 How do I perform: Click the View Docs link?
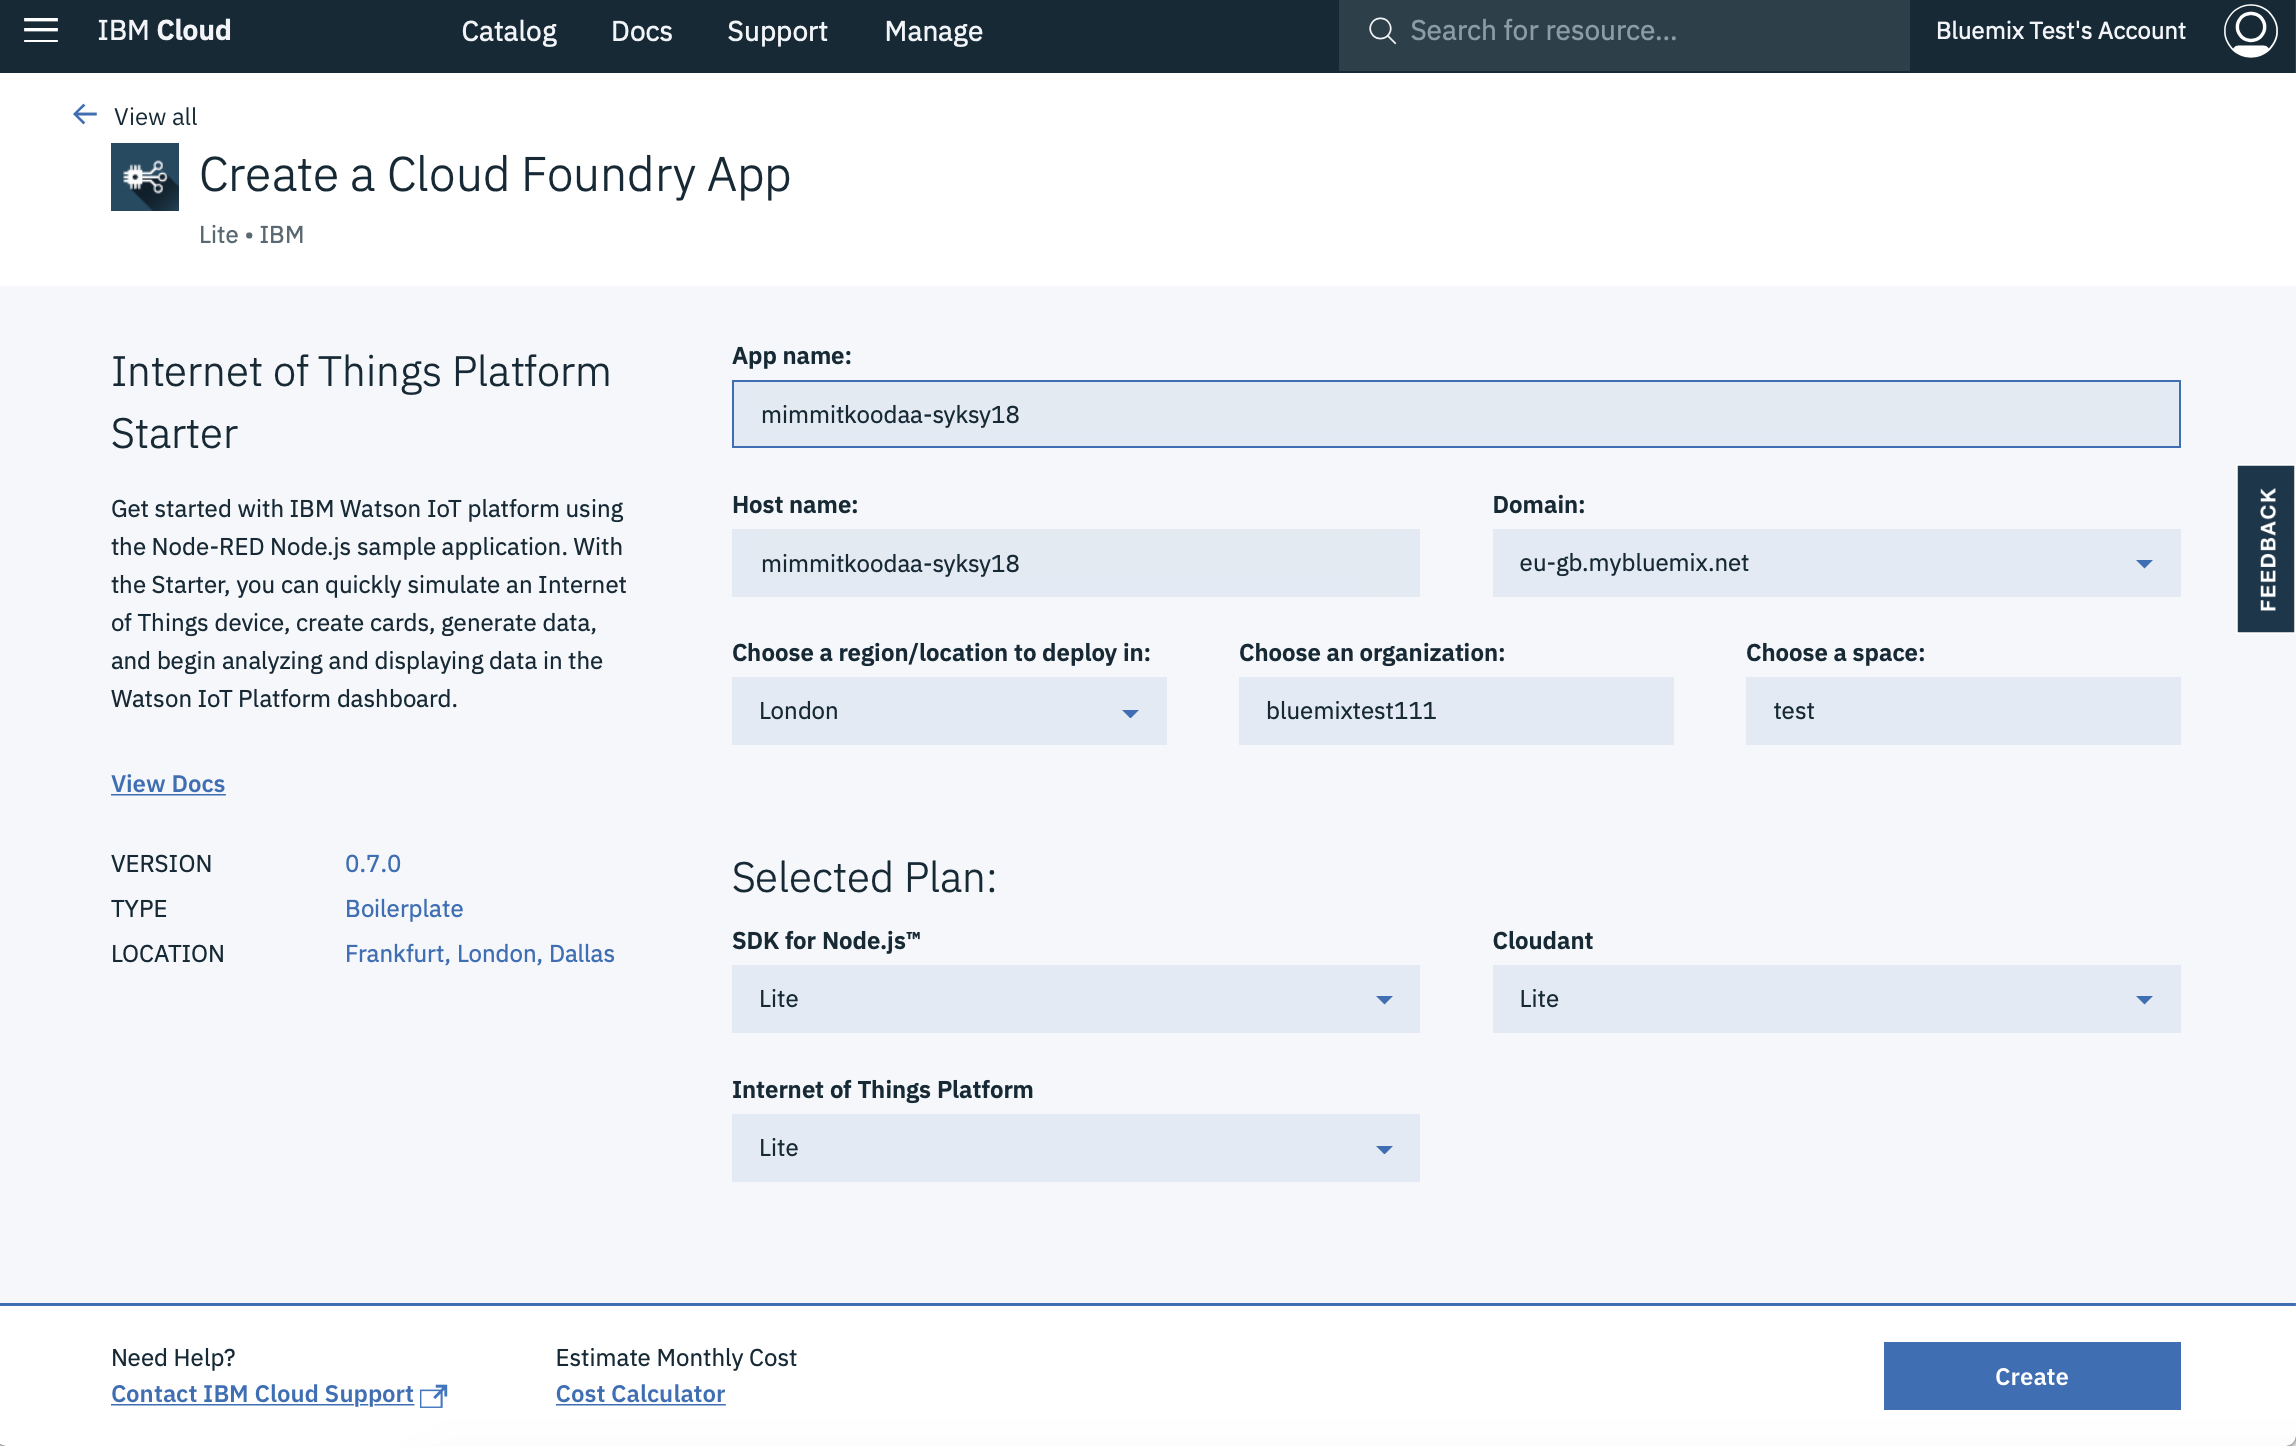click(168, 783)
